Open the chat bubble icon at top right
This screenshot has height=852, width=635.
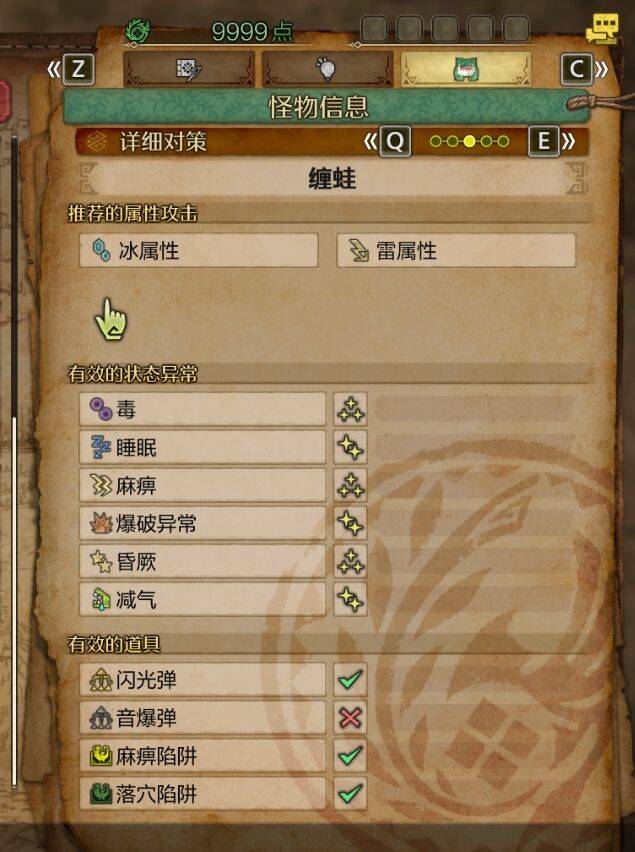pos(601,30)
